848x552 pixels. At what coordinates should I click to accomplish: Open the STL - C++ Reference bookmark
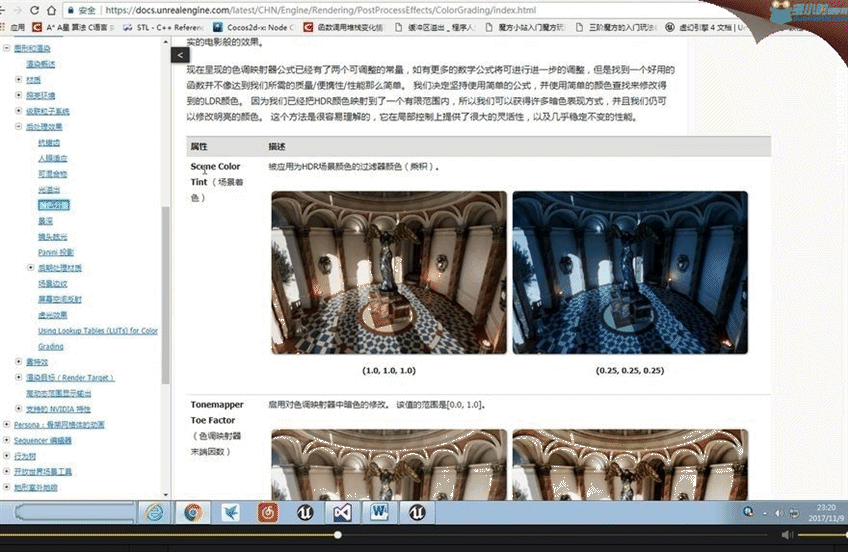163,27
